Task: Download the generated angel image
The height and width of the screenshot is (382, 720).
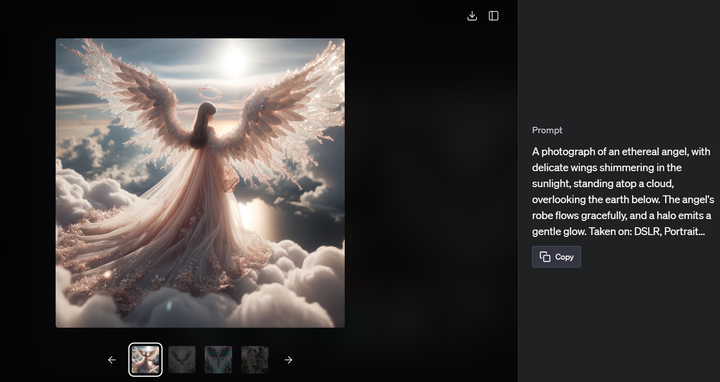Action: pyautogui.click(x=472, y=16)
